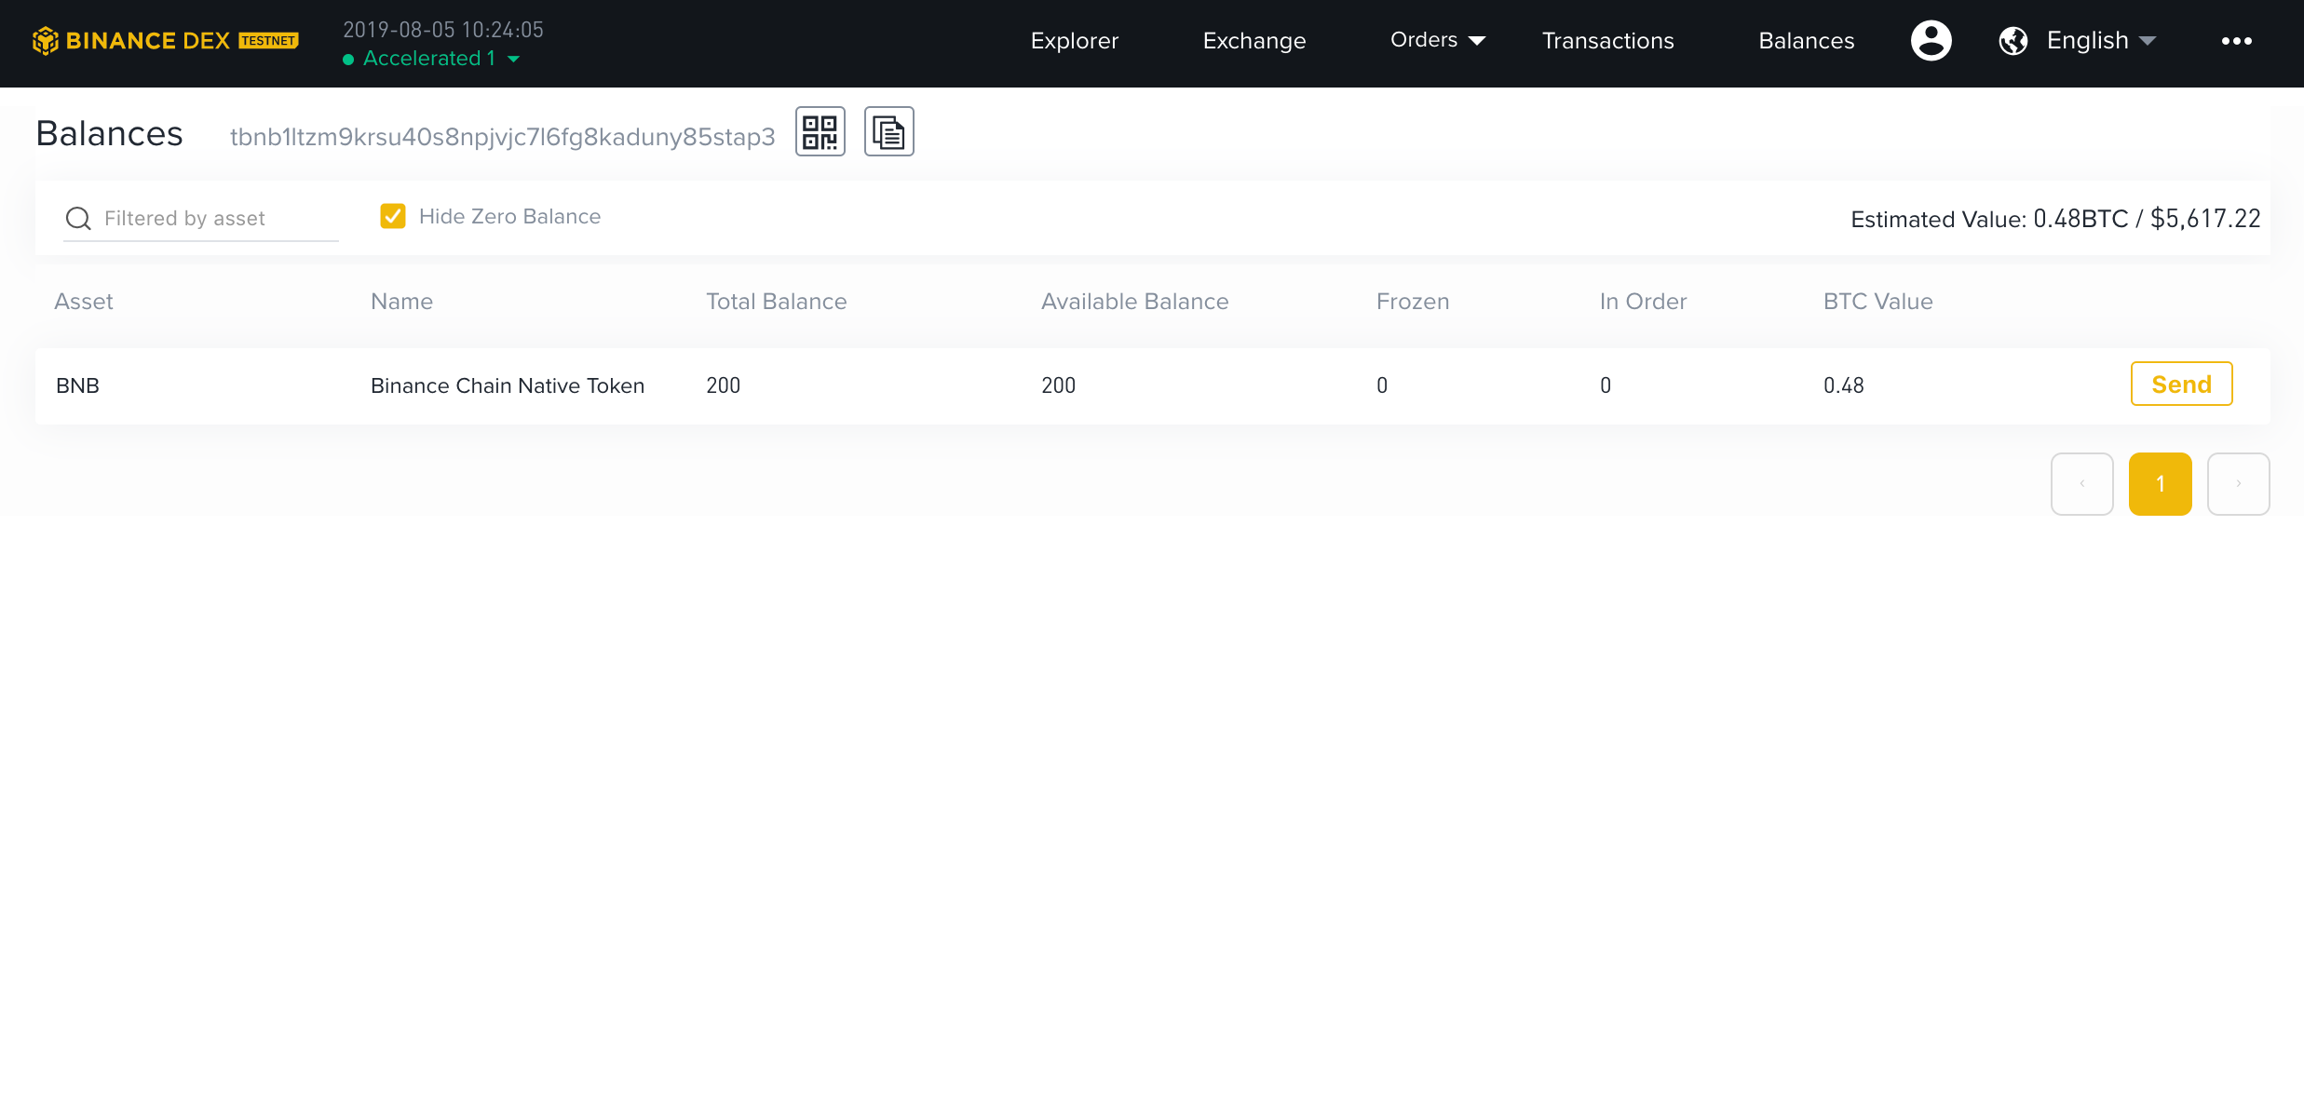Go to the Transactions page

click(1607, 41)
